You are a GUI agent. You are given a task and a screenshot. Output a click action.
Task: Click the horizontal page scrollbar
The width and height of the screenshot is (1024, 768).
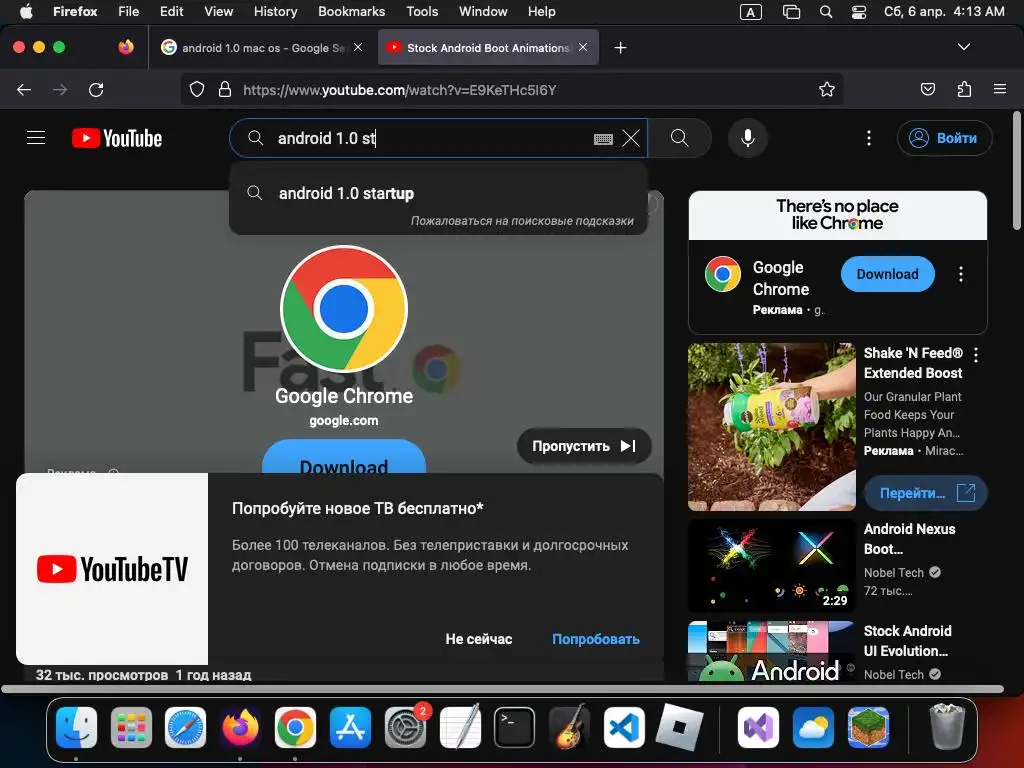pyautogui.click(x=503, y=689)
